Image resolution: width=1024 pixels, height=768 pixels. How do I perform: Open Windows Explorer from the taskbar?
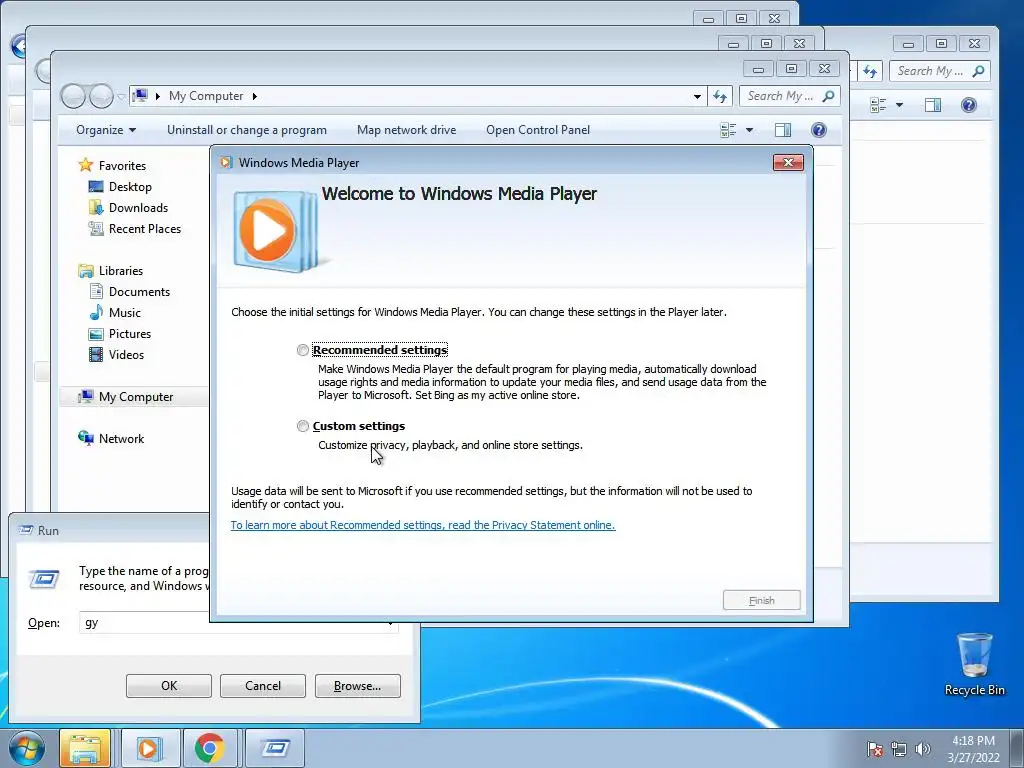[x=85, y=748]
